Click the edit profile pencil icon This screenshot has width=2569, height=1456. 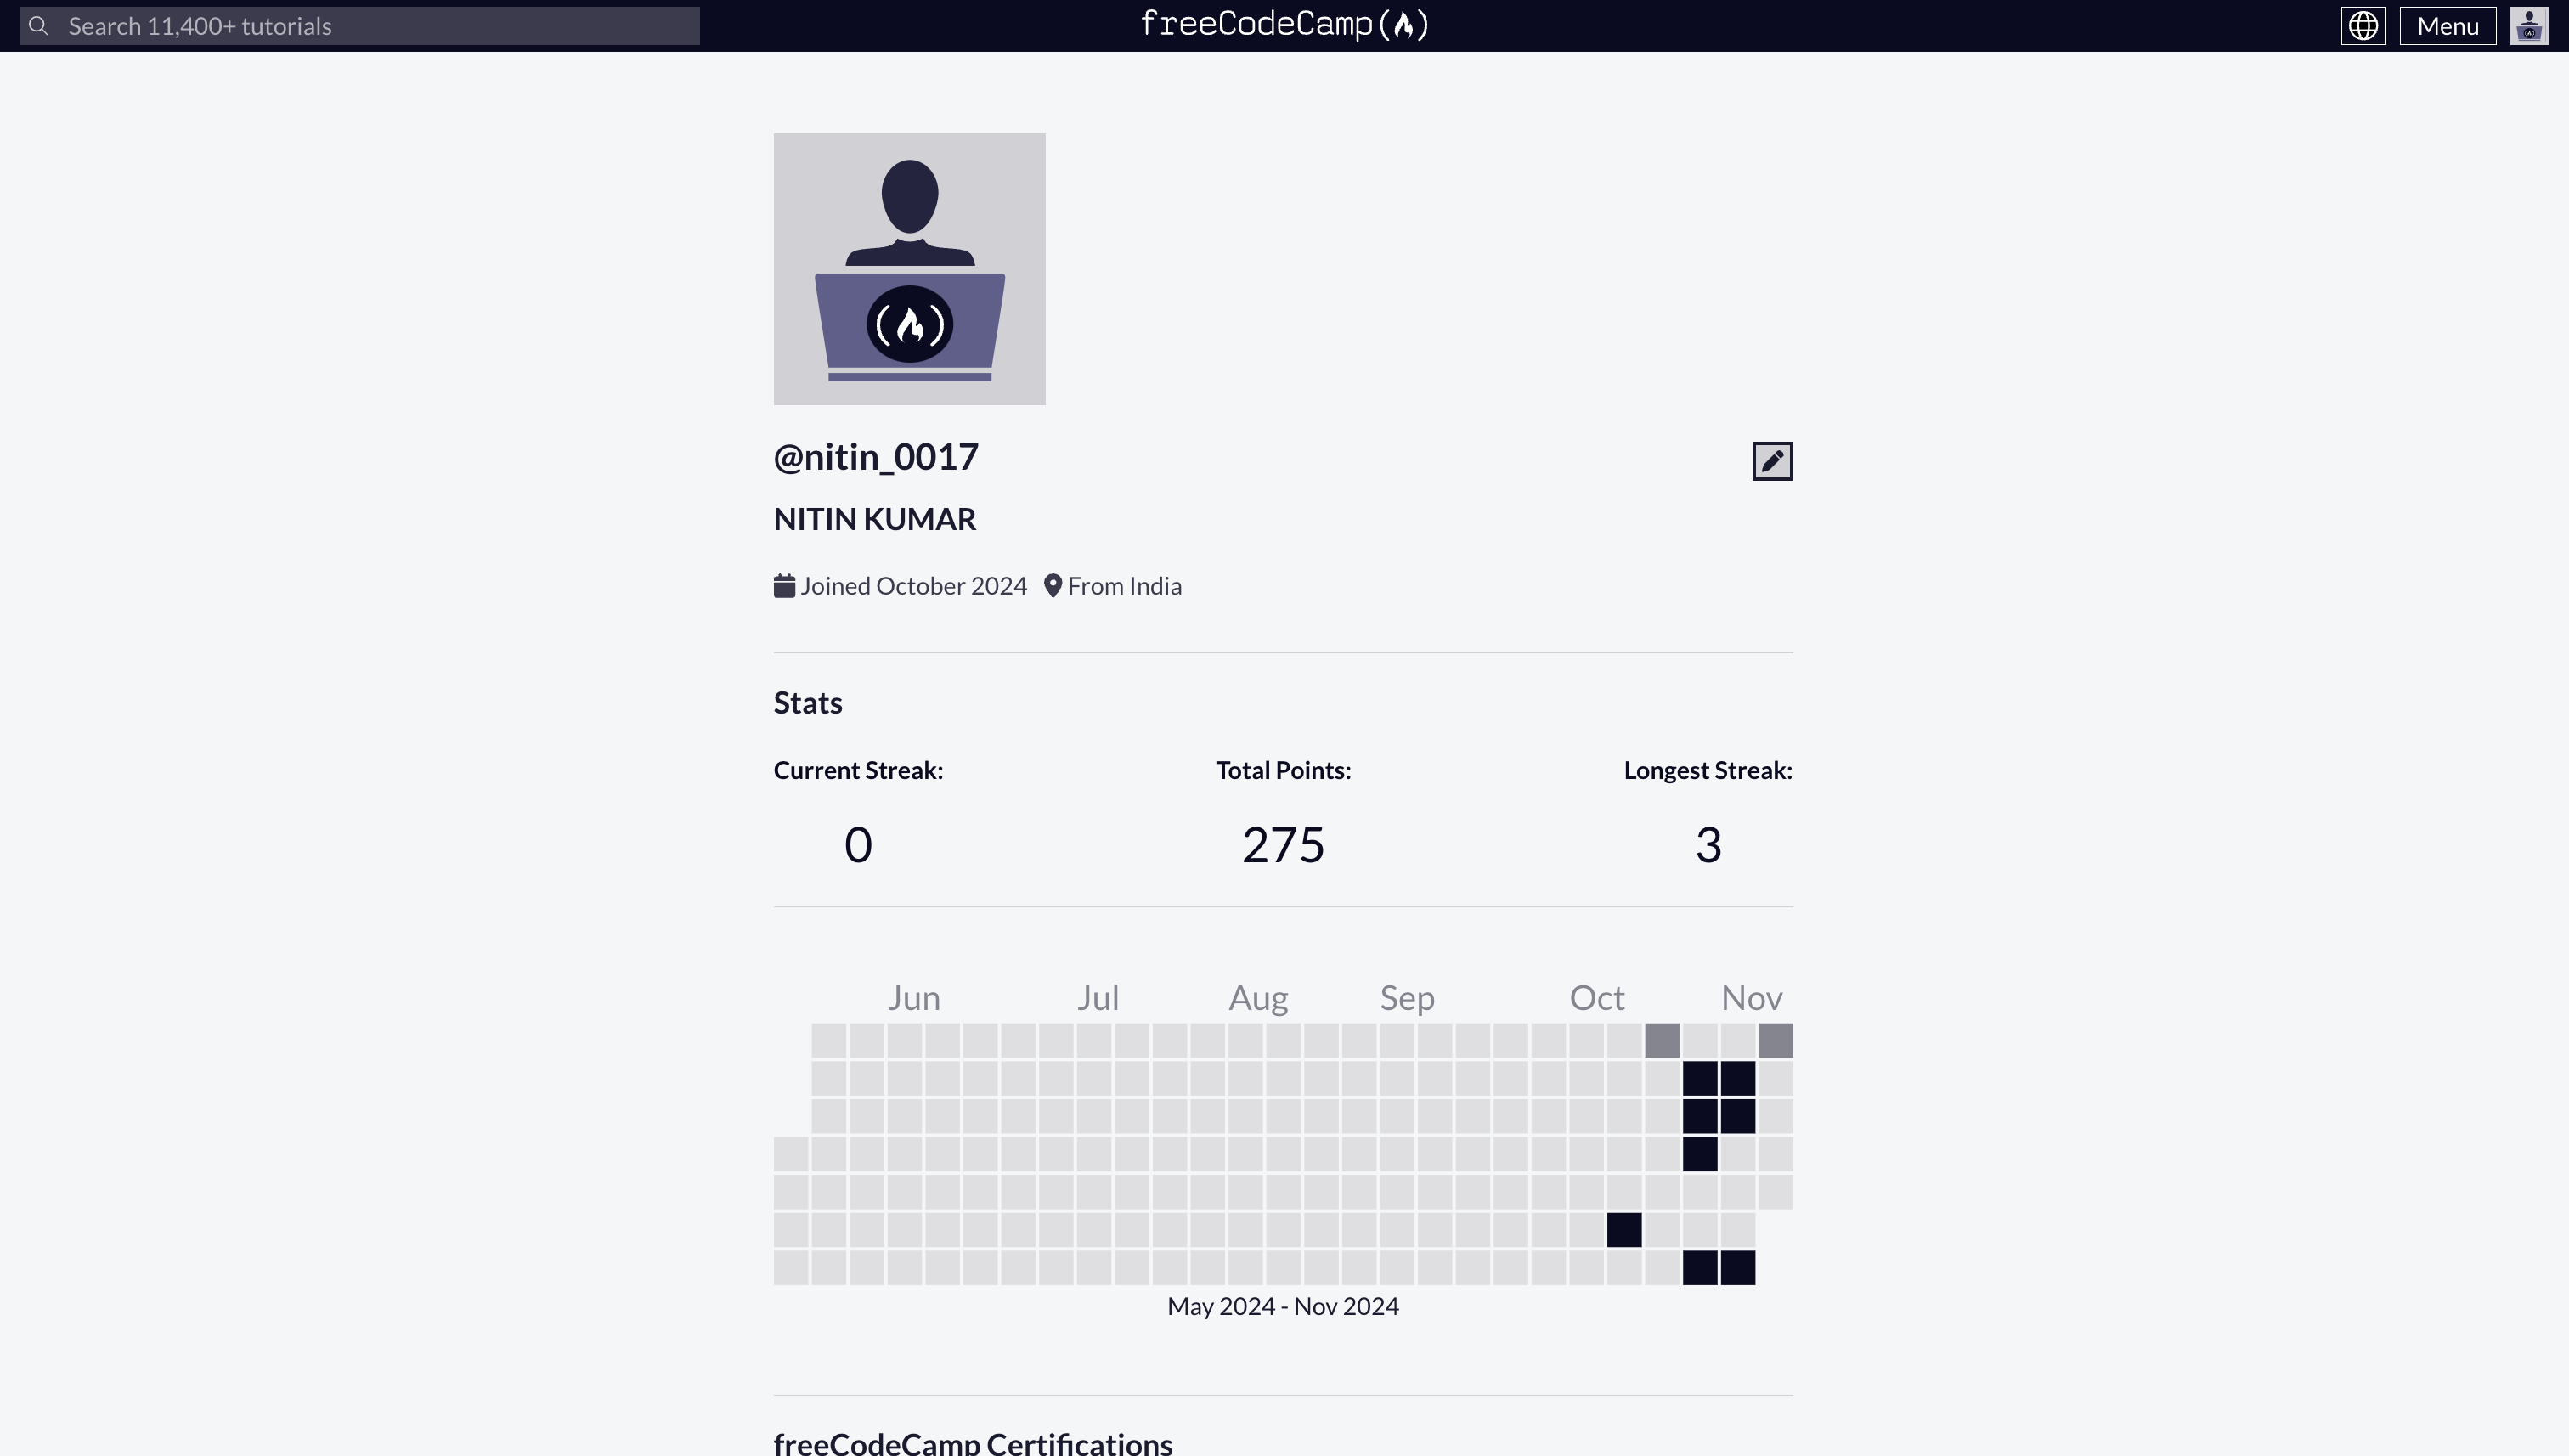coord(1771,460)
